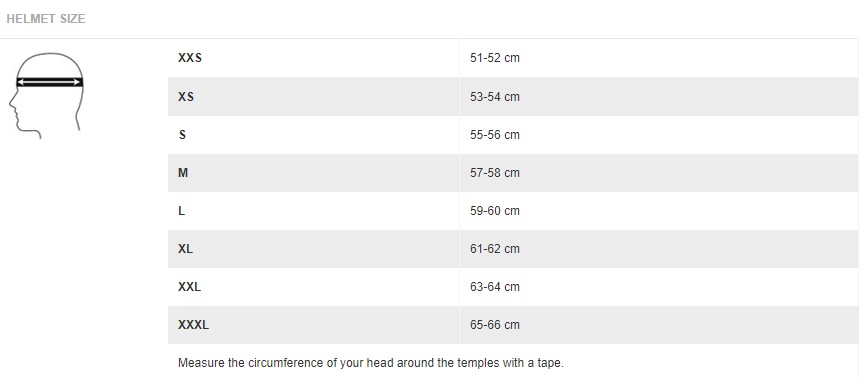This screenshot has height=378, width=863.
Task: Select the 57-58 cm value
Action: click(x=495, y=173)
